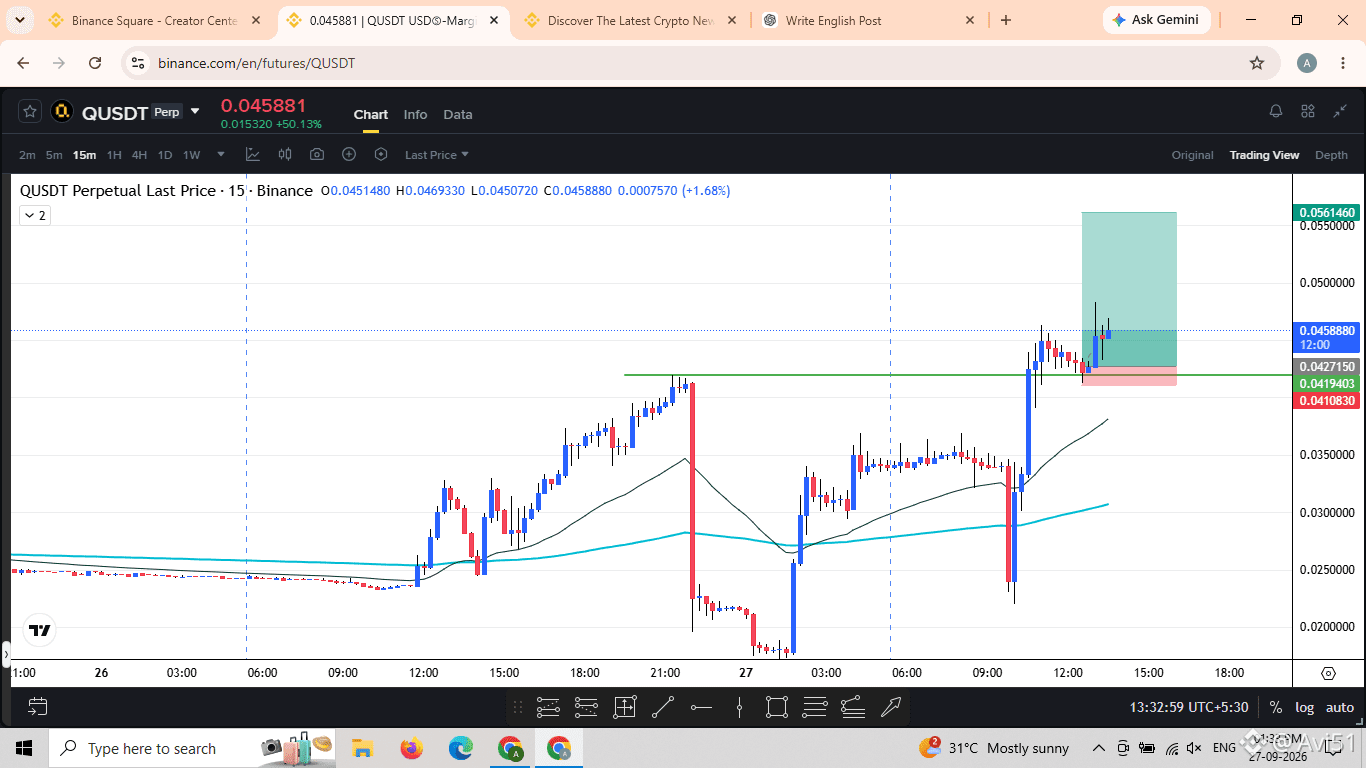Image resolution: width=1366 pixels, height=768 pixels.
Task: Toggle log scale on price axis
Action: pos(1305,707)
